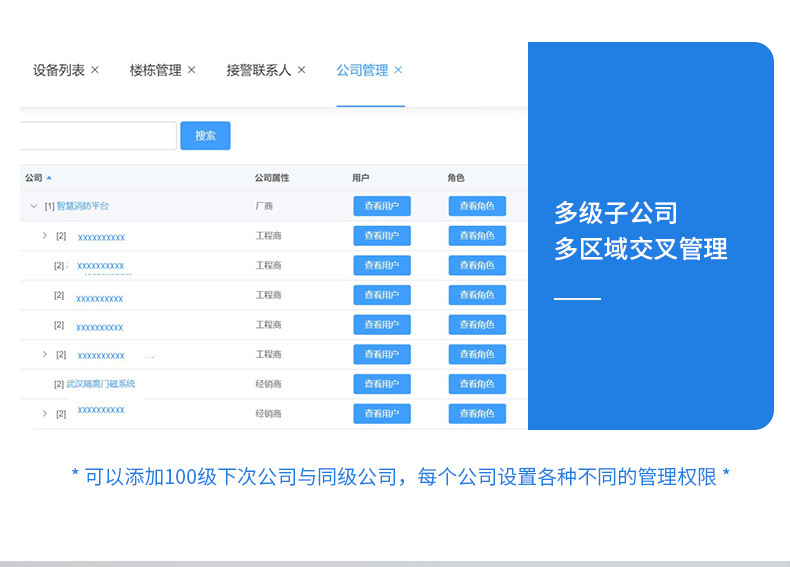Expand the last 经销商 row in table

pos(44,413)
